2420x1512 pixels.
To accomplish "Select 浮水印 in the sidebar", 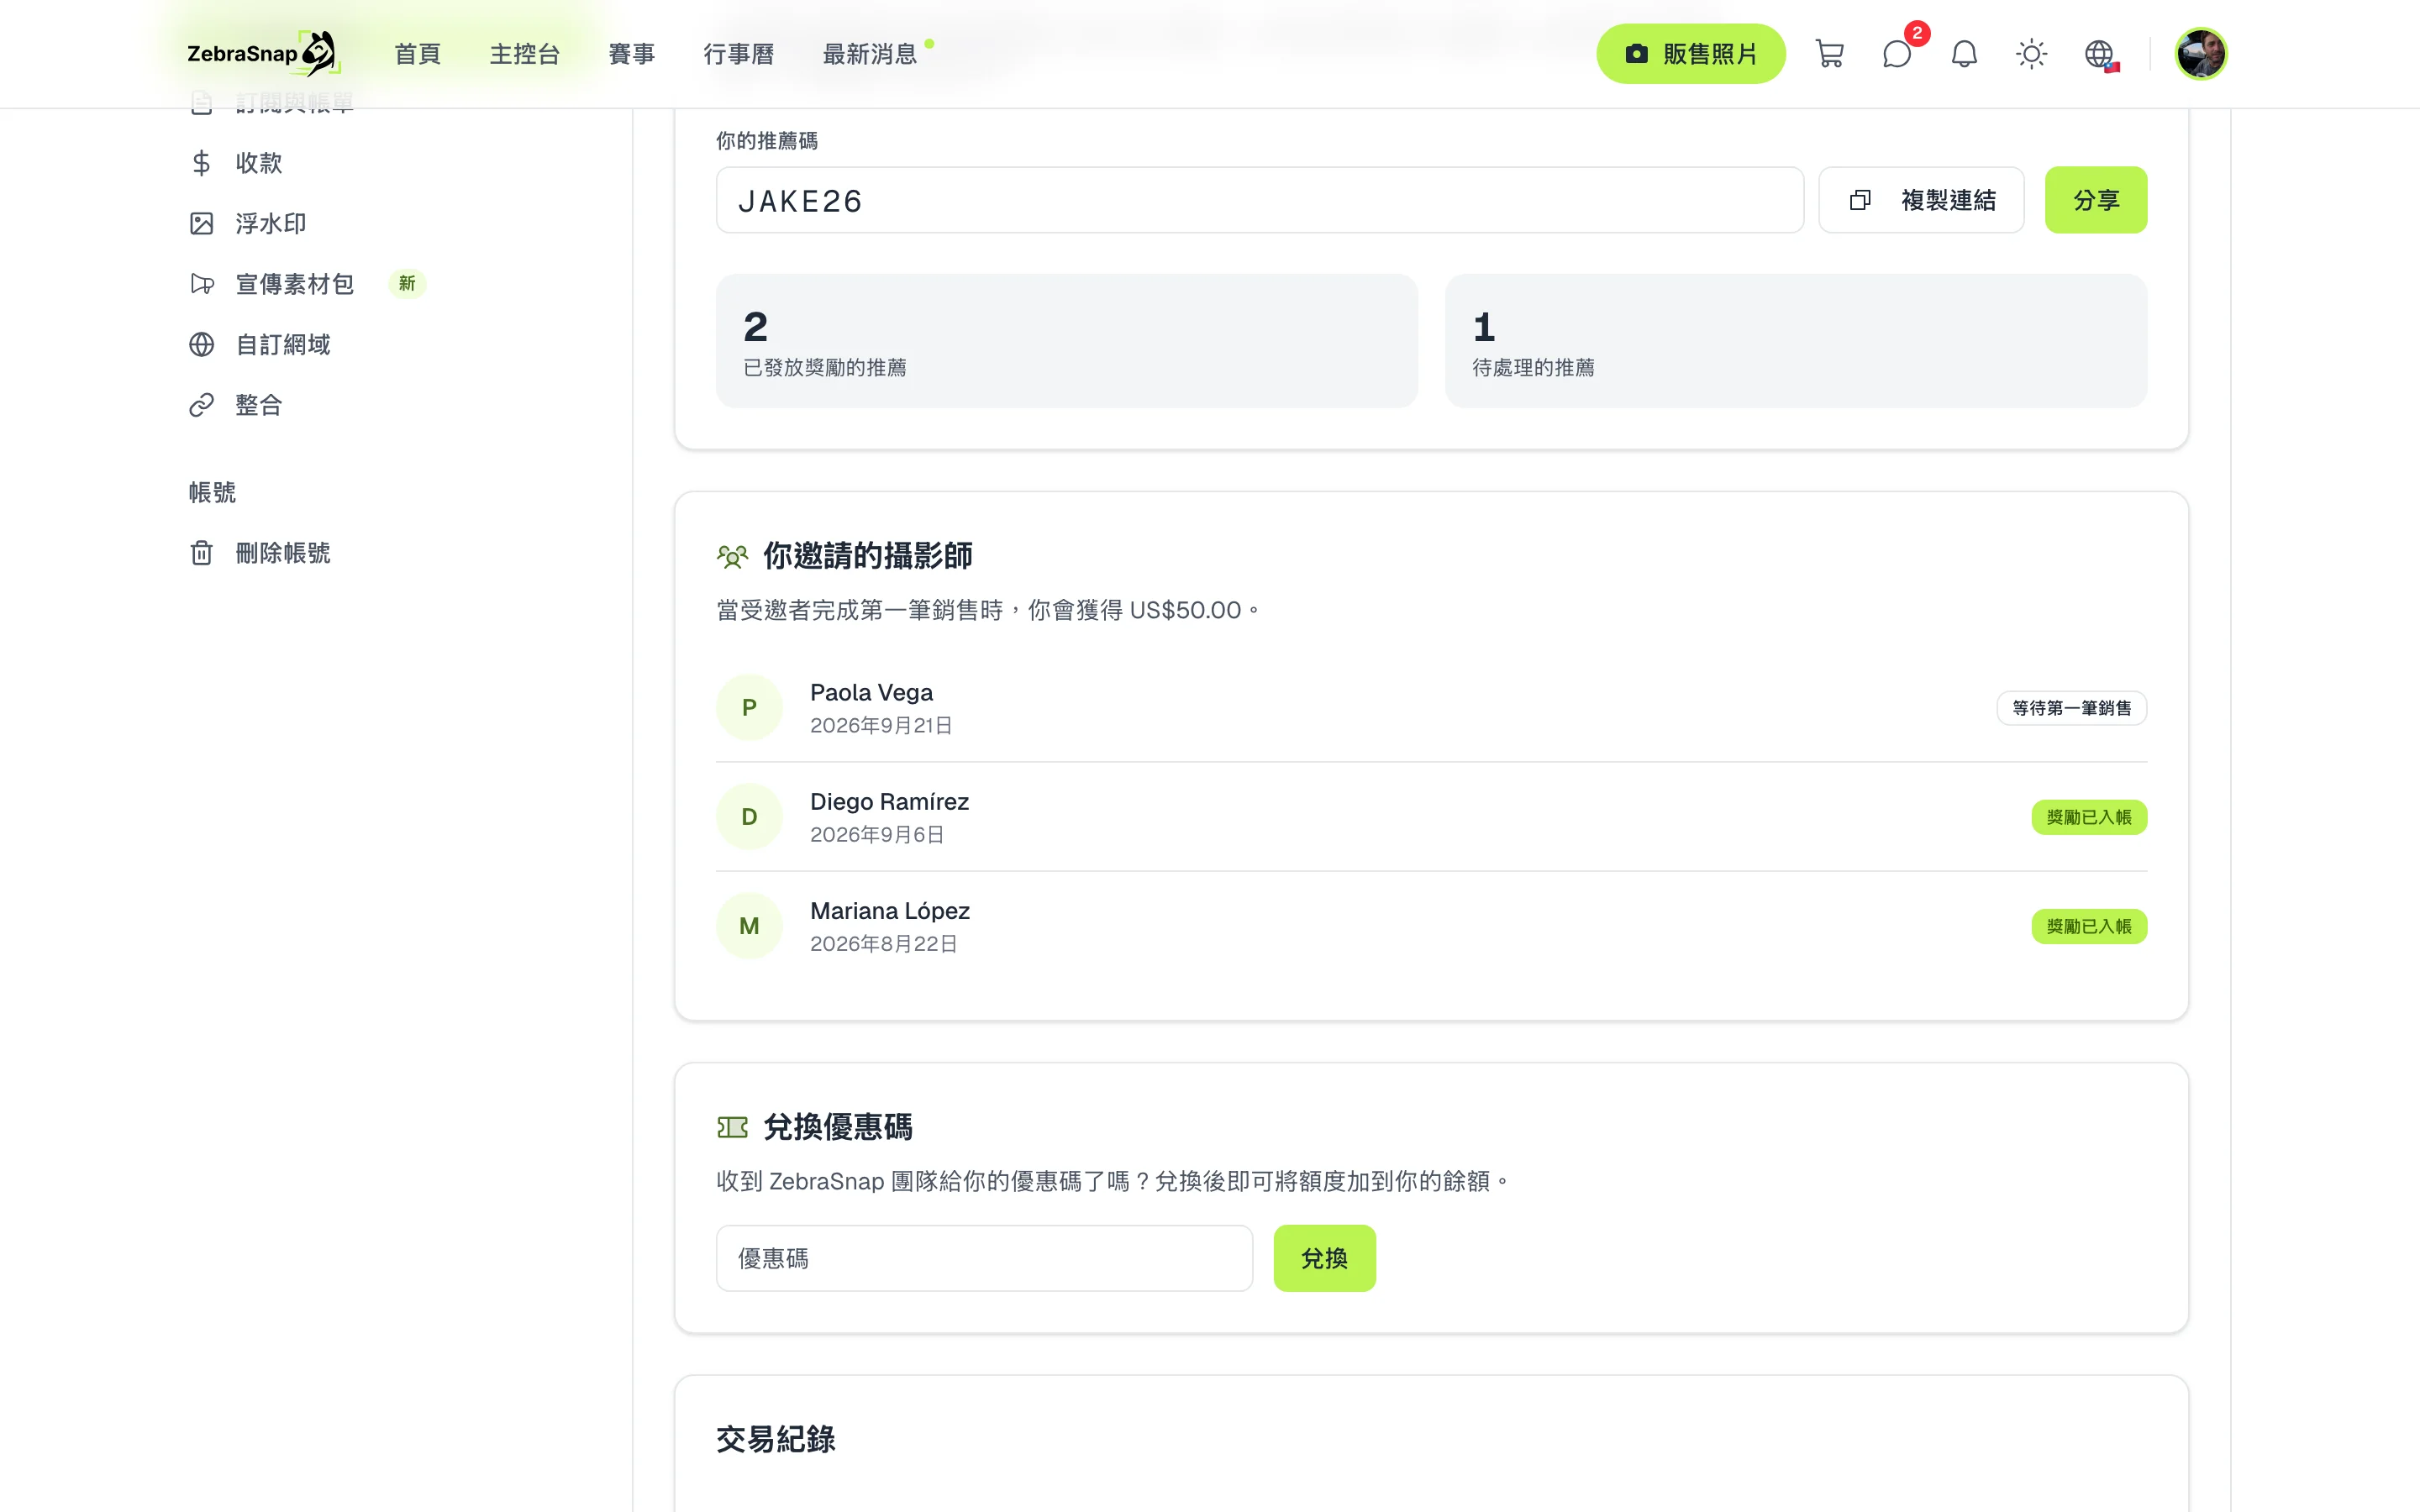I will pyautogui.click(x=271, y=223).
